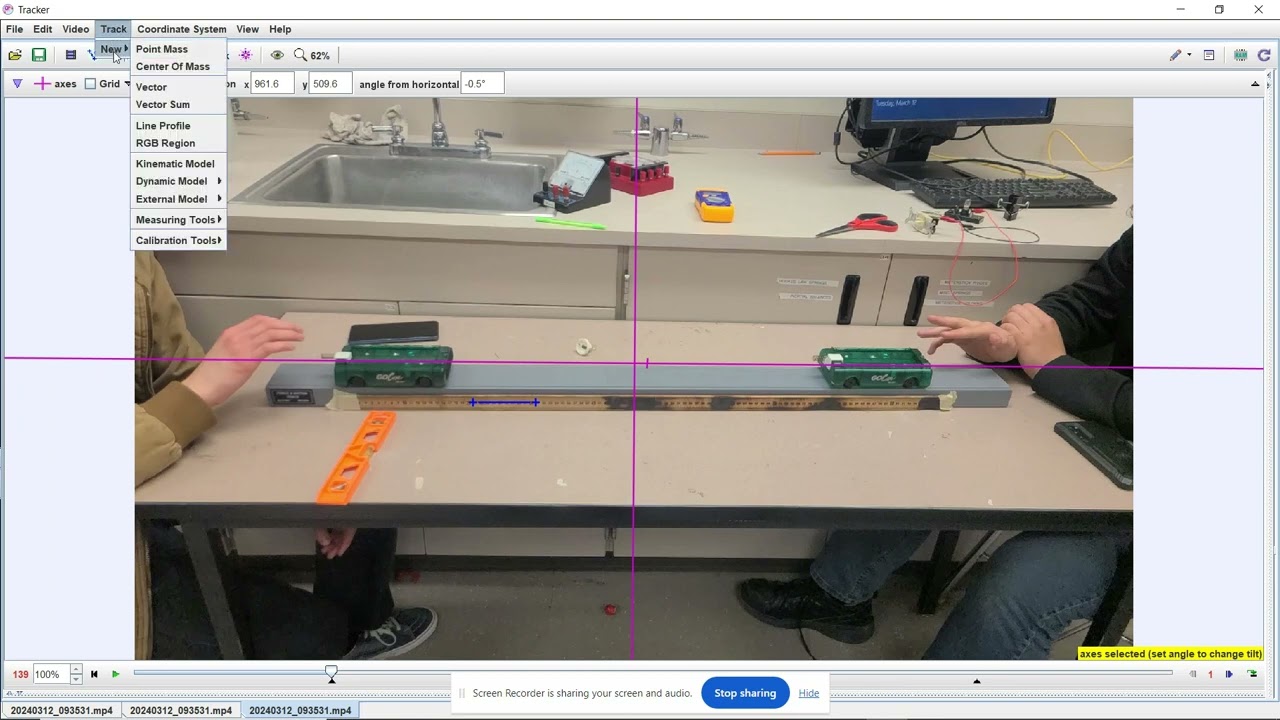Click the axes origin at center
Image resolution: width=1280 pixels, height=720 pixels.
[x=635, y=364]
